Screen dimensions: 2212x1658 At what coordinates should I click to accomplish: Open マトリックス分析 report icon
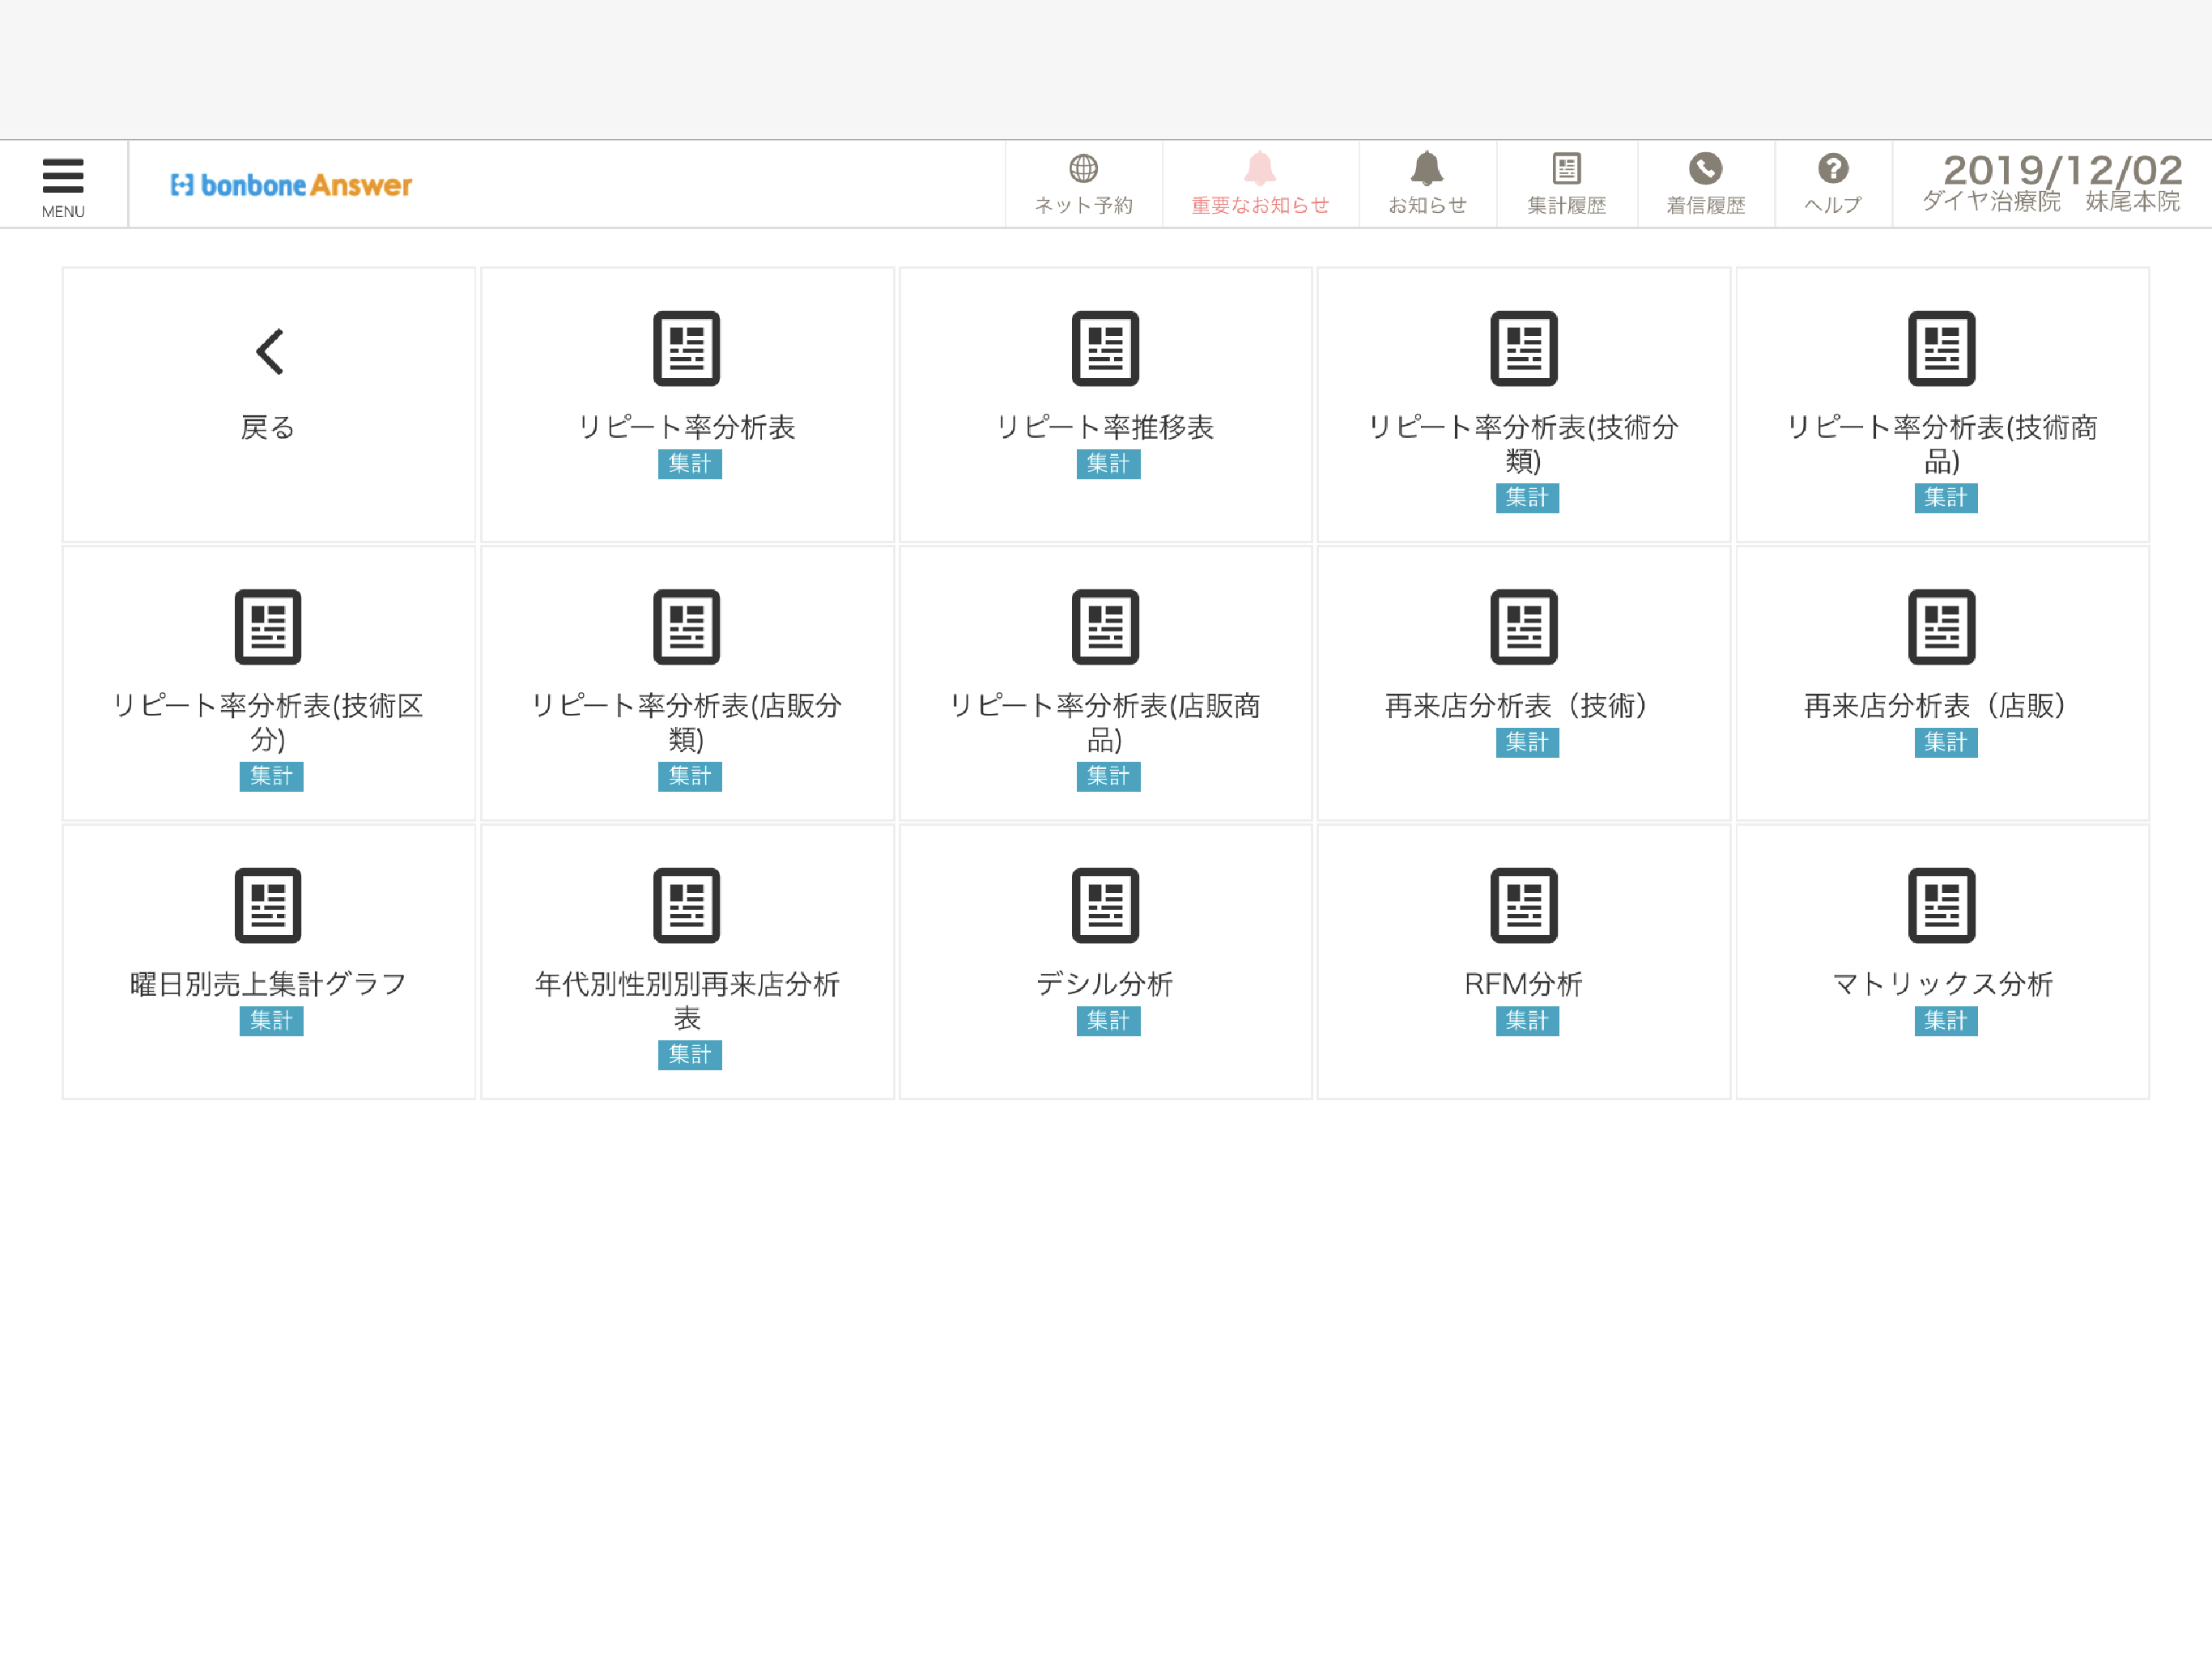coord(1942,905)
